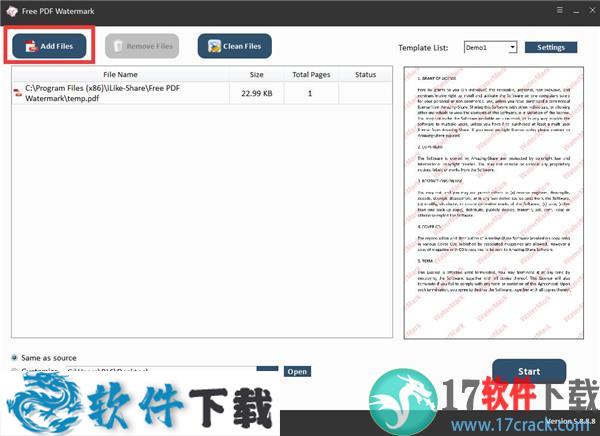This screenshot has height=436, width=600.
Task: Click Open next to output path
Action: click(297, 371)
